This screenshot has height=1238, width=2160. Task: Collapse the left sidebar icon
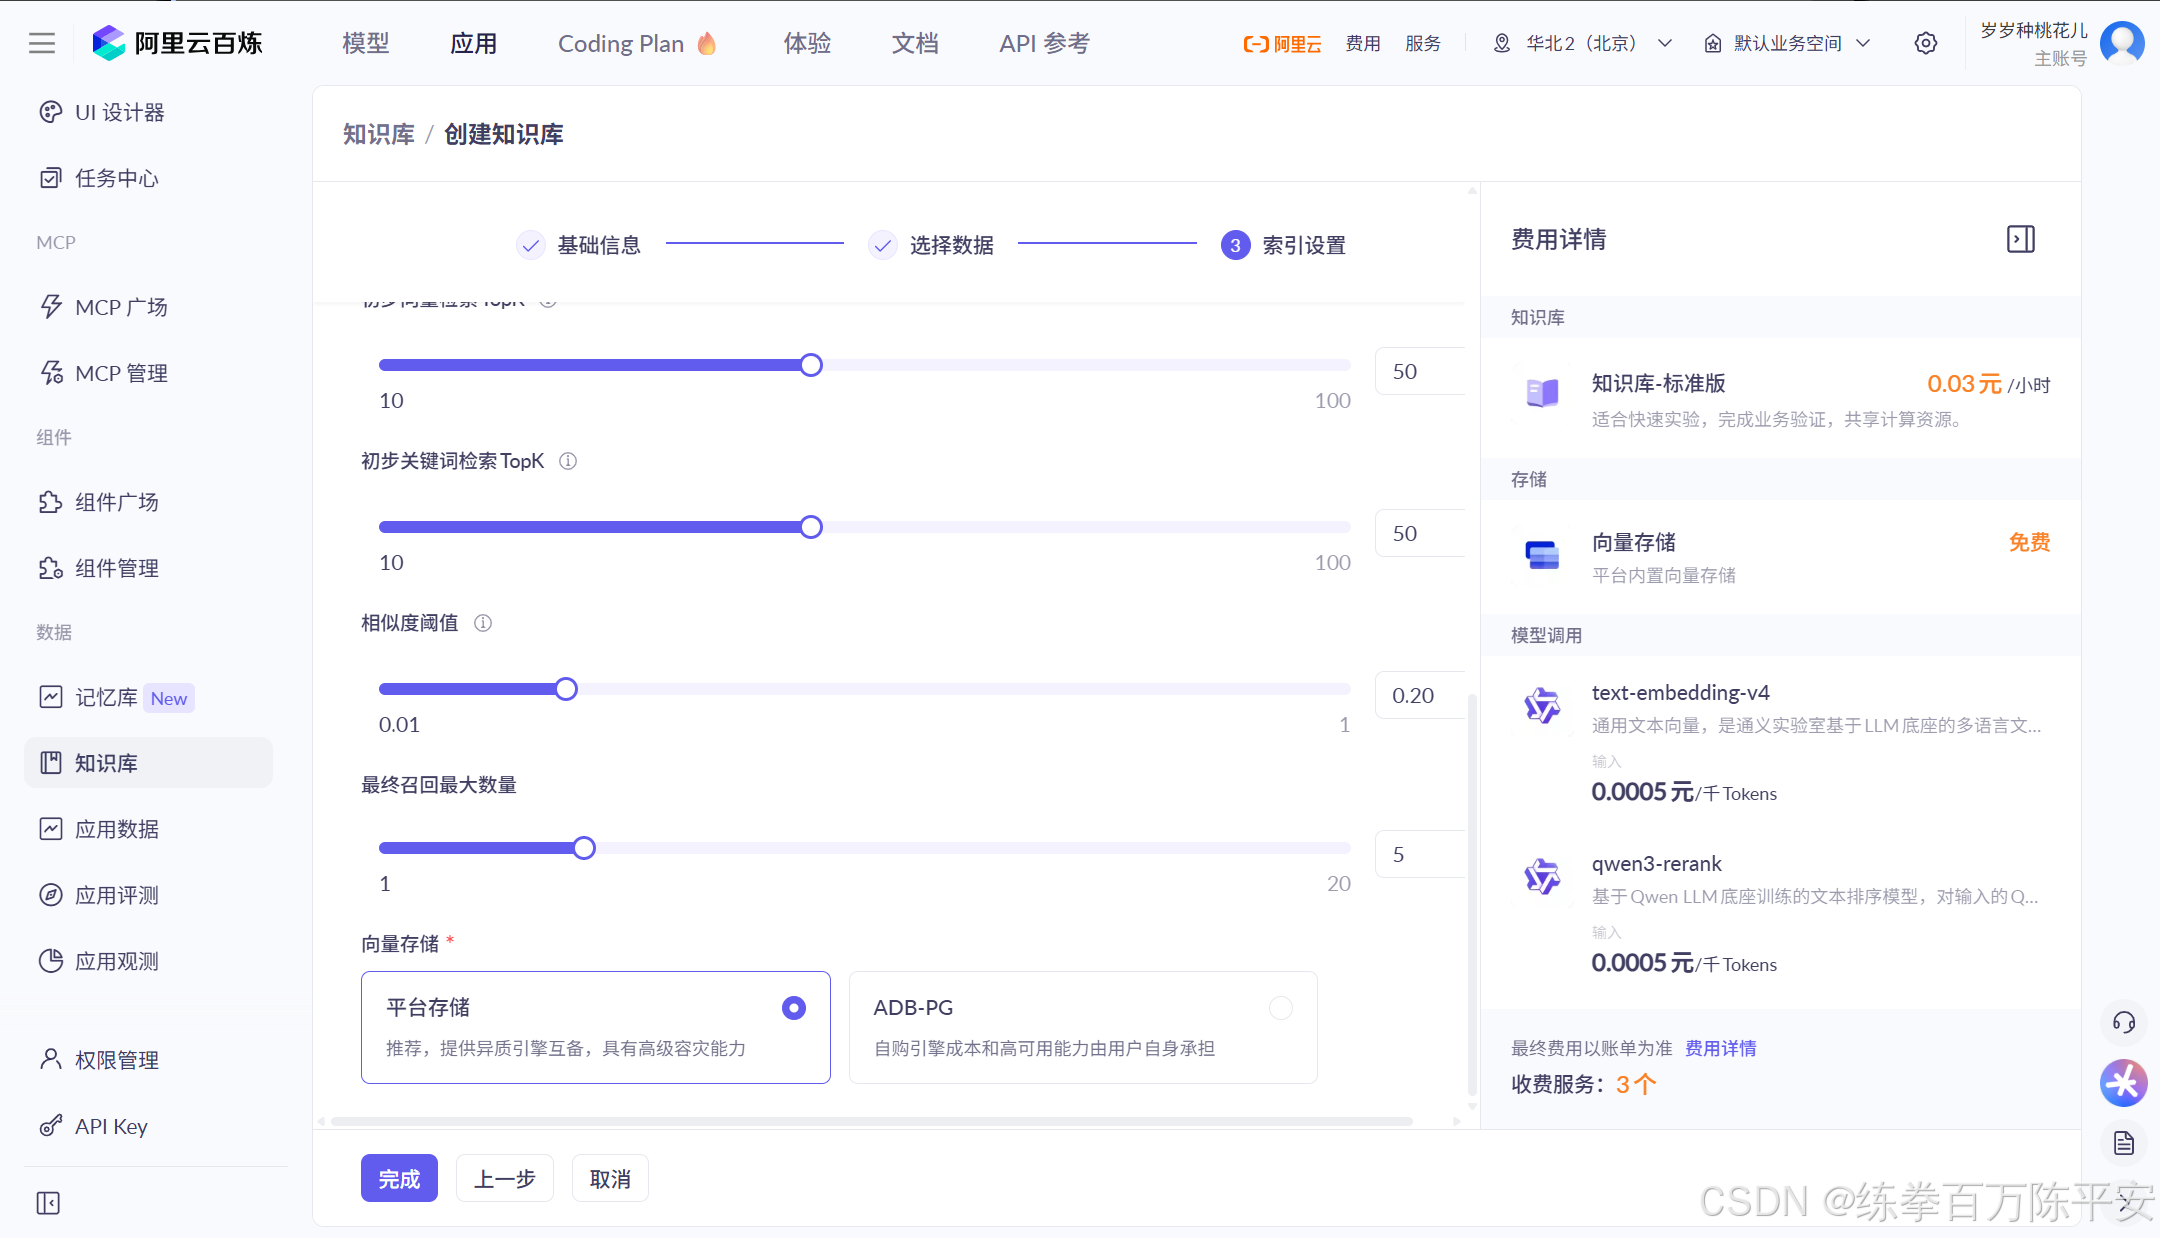pyautogui.click(x=48, y=1203)
